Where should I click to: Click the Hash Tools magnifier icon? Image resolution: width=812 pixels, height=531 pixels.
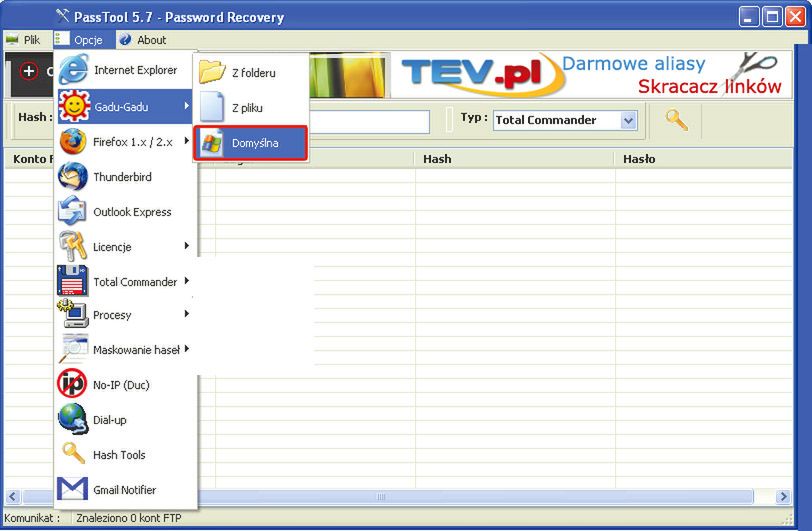click(x=73, y=453)
